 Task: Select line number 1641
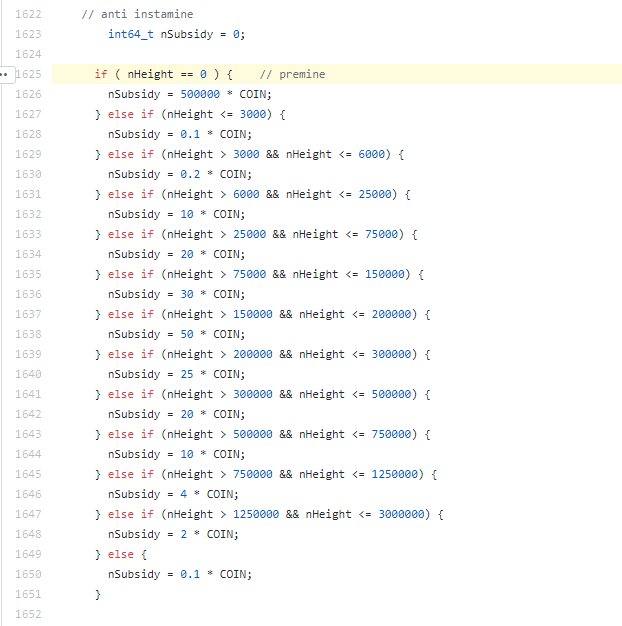pos(28,394)
